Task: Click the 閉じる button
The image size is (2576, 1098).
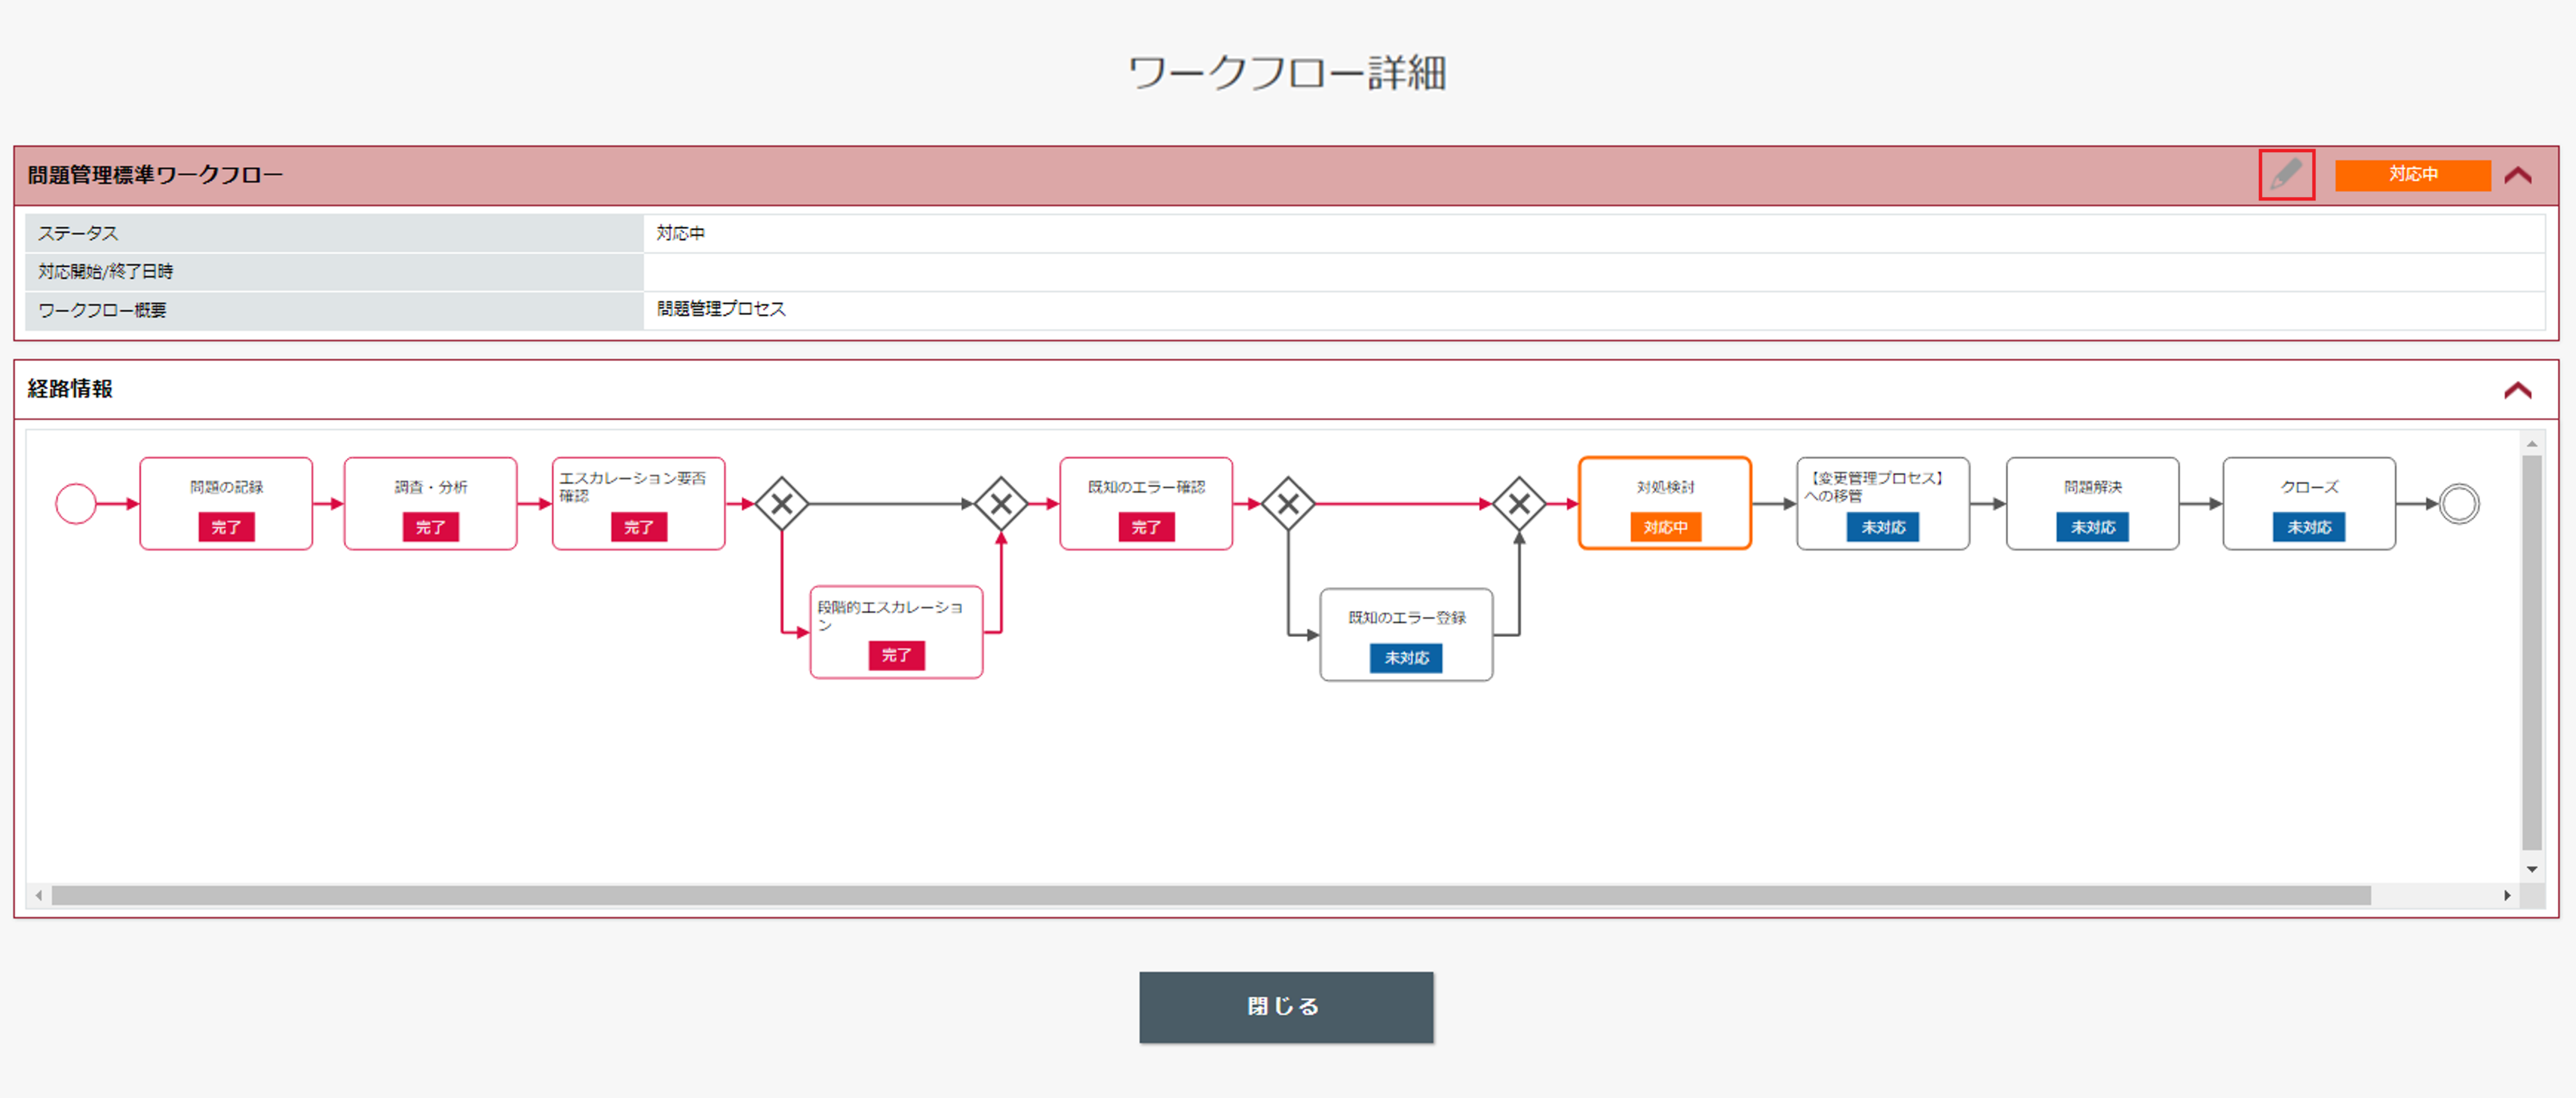Action: (x=1286, y=1007)
